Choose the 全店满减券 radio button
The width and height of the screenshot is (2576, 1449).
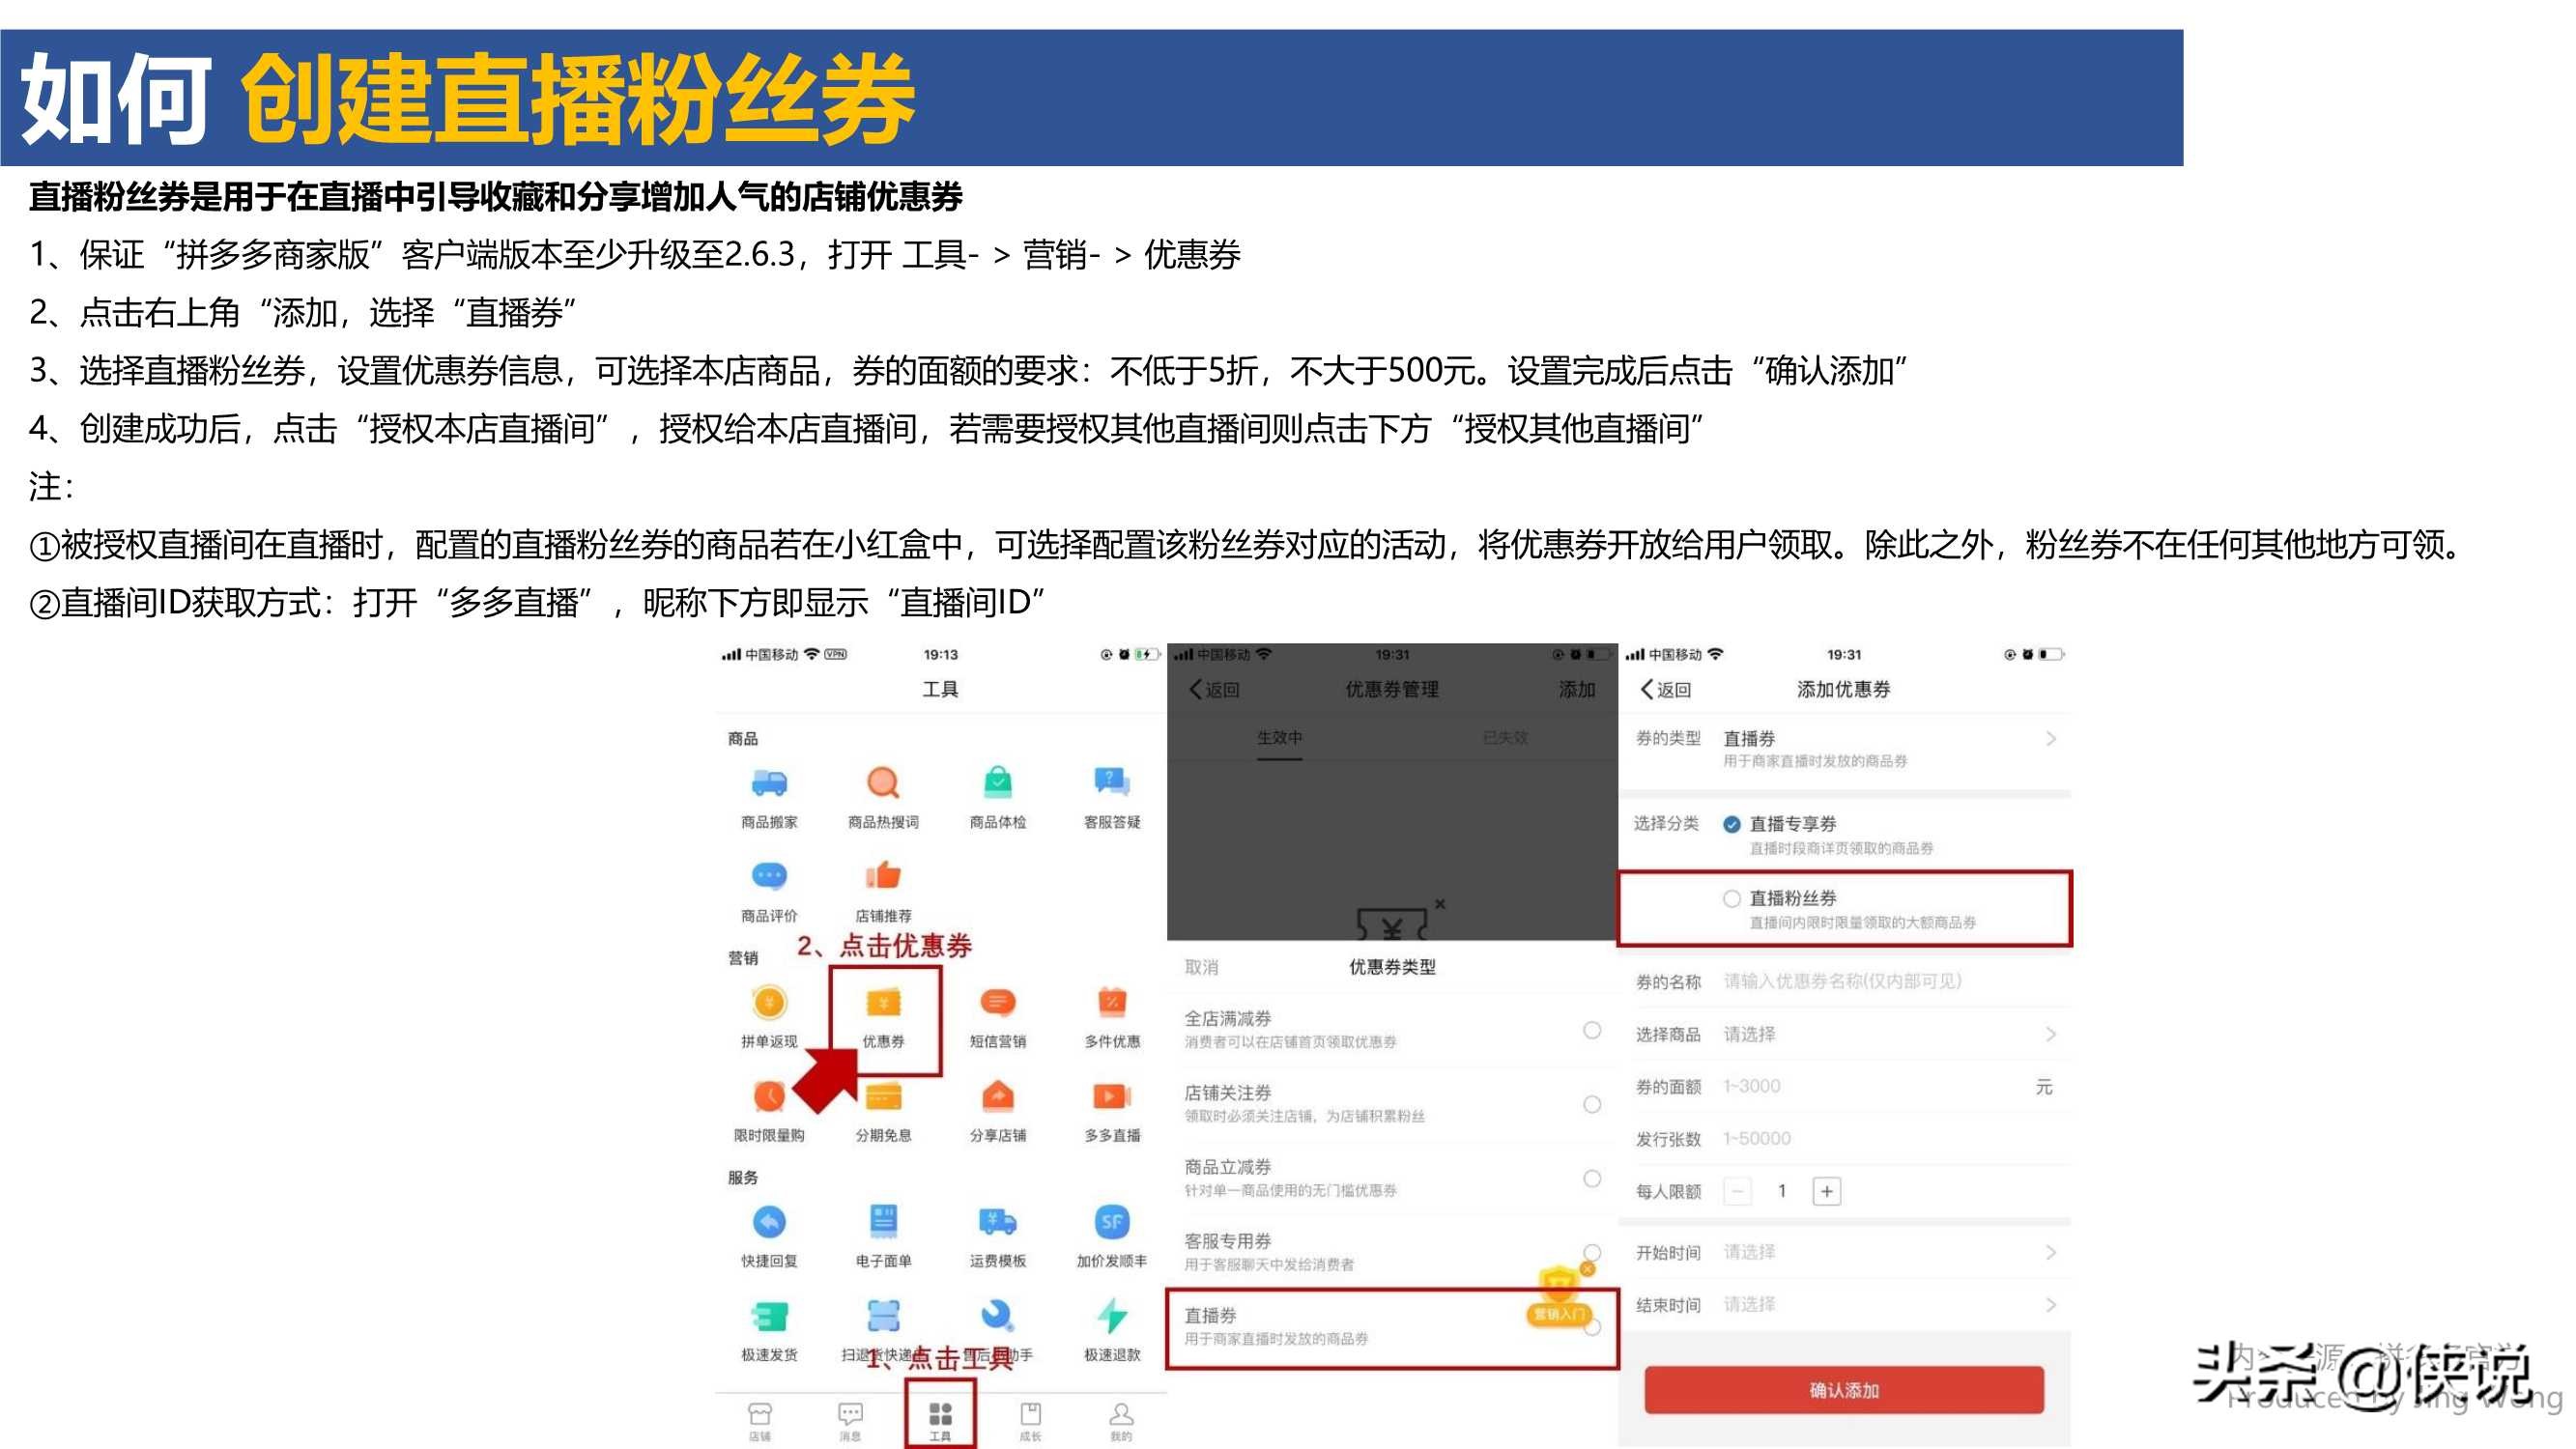[1592, 1030]
